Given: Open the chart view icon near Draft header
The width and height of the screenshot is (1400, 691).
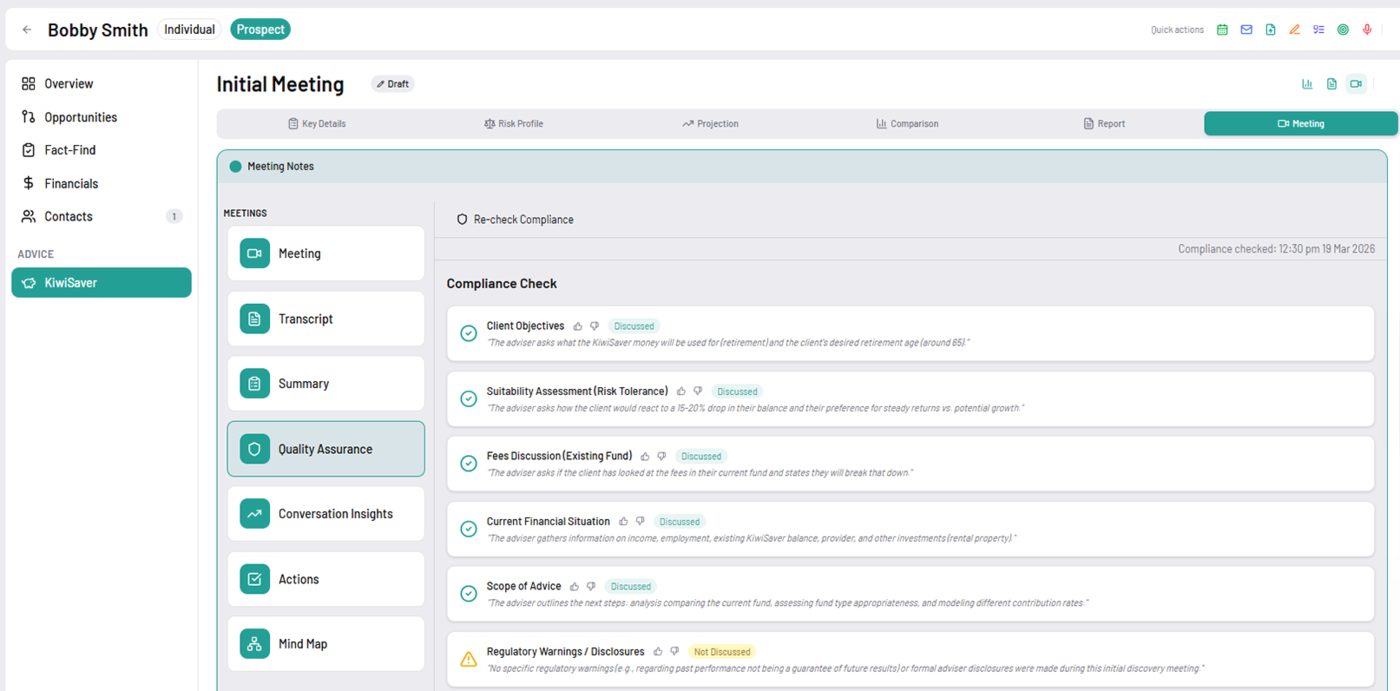Looking at the screenshot, I should pos(1307,84).
